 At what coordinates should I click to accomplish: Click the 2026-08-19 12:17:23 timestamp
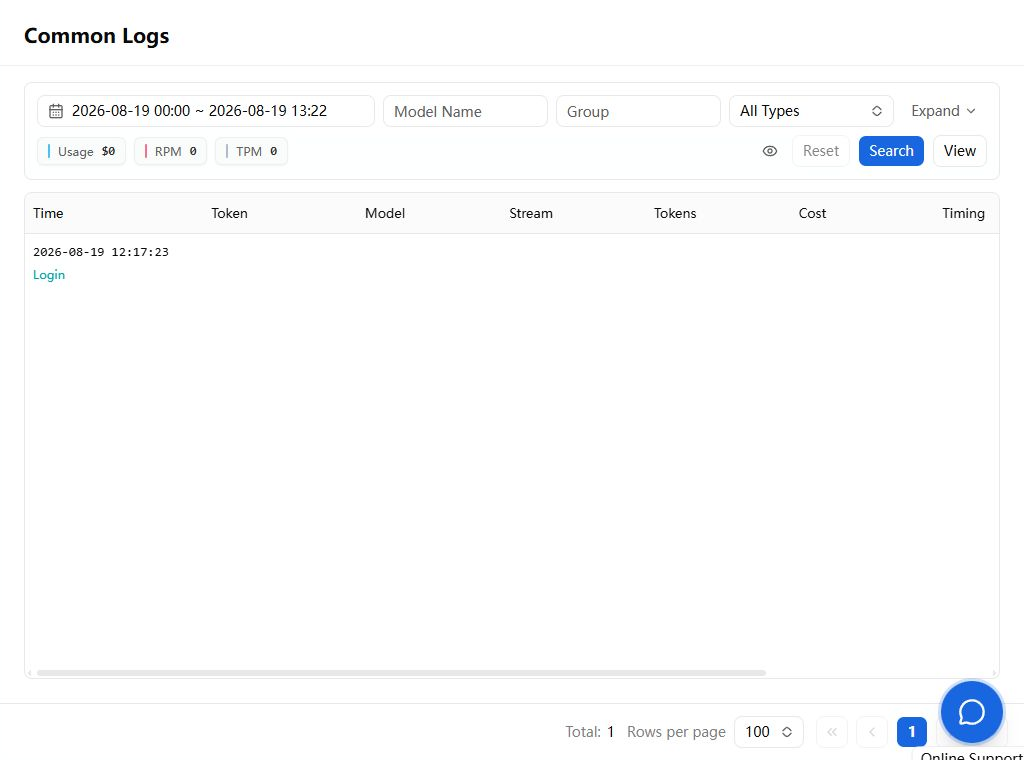click(101, 252)
